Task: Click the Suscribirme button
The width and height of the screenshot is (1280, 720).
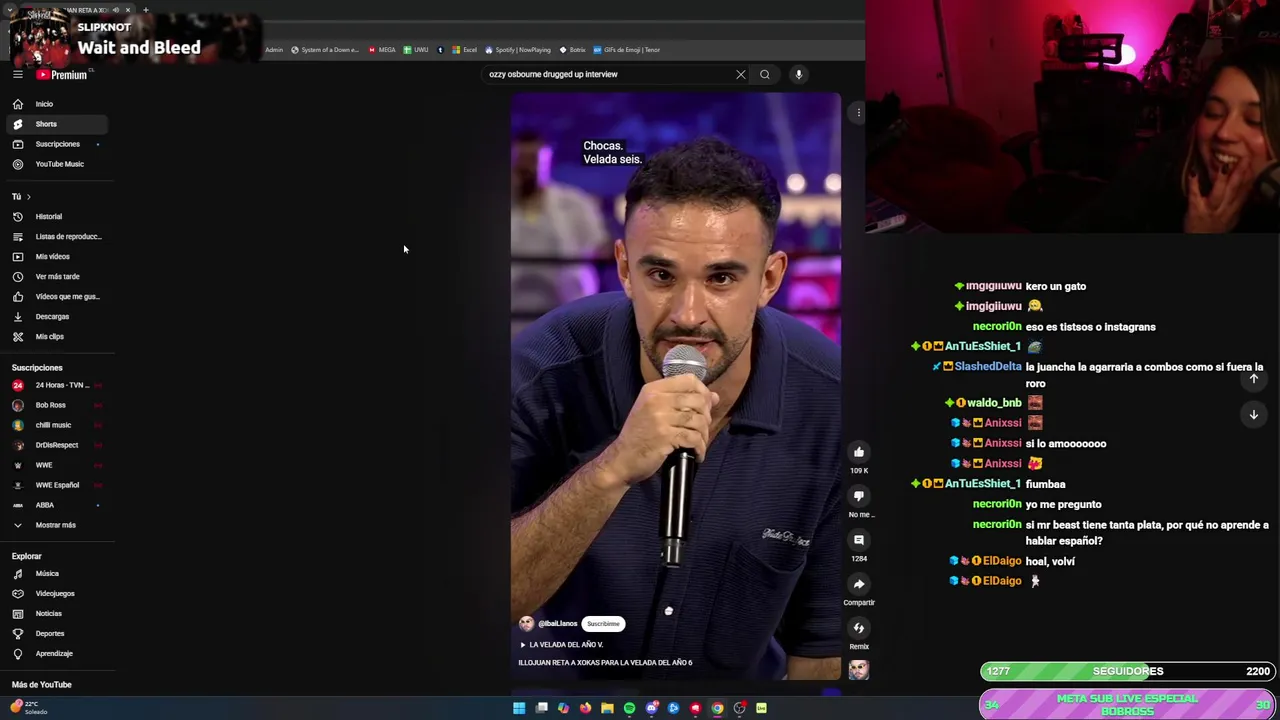Action: (x=603, y=624)
